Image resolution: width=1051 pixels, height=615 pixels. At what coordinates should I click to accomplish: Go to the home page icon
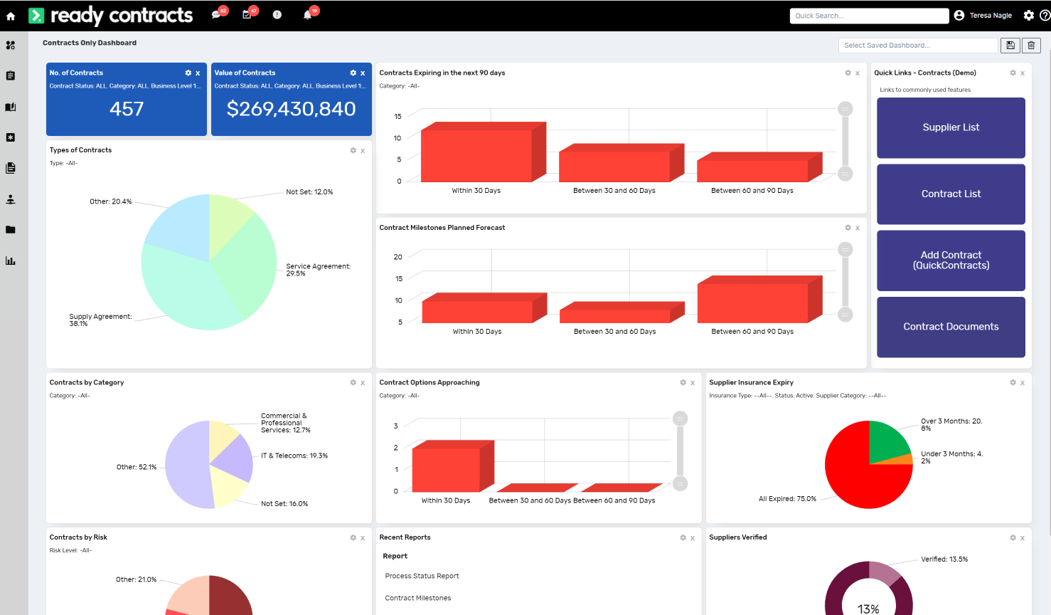coord(11,16)
